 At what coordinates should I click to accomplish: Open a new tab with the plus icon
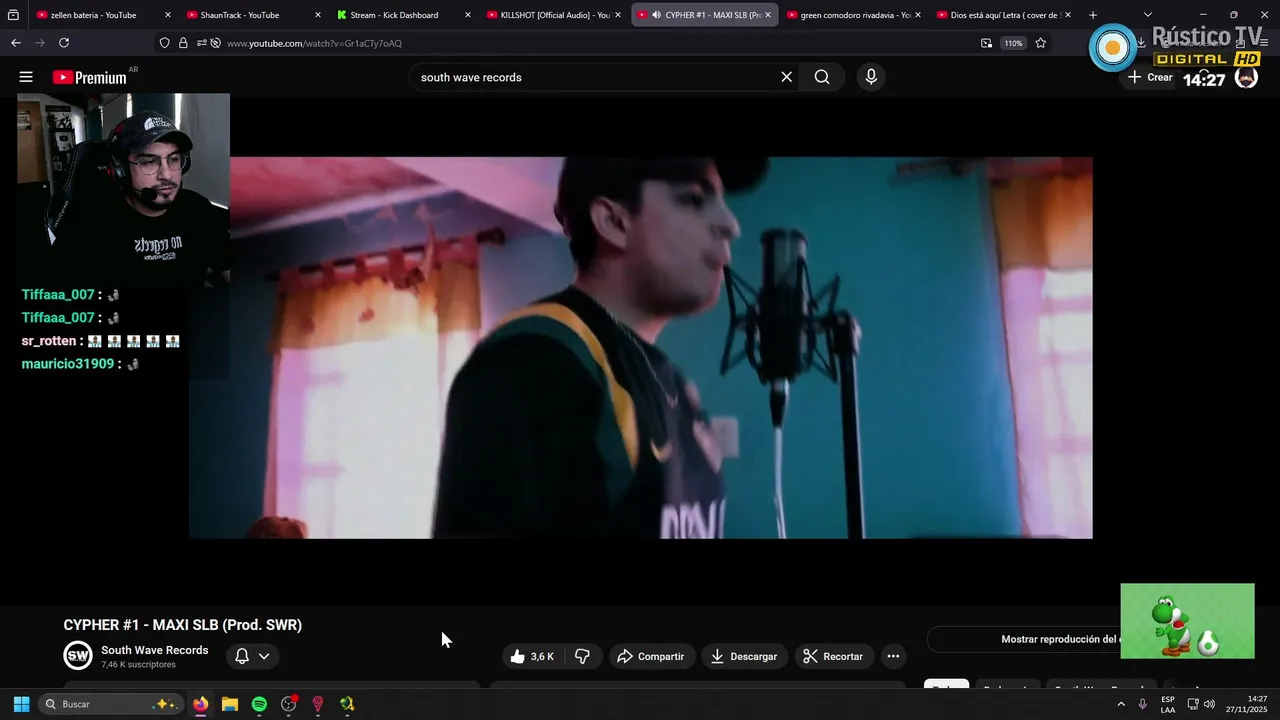pyautogui.click(x=1093, y=15)
